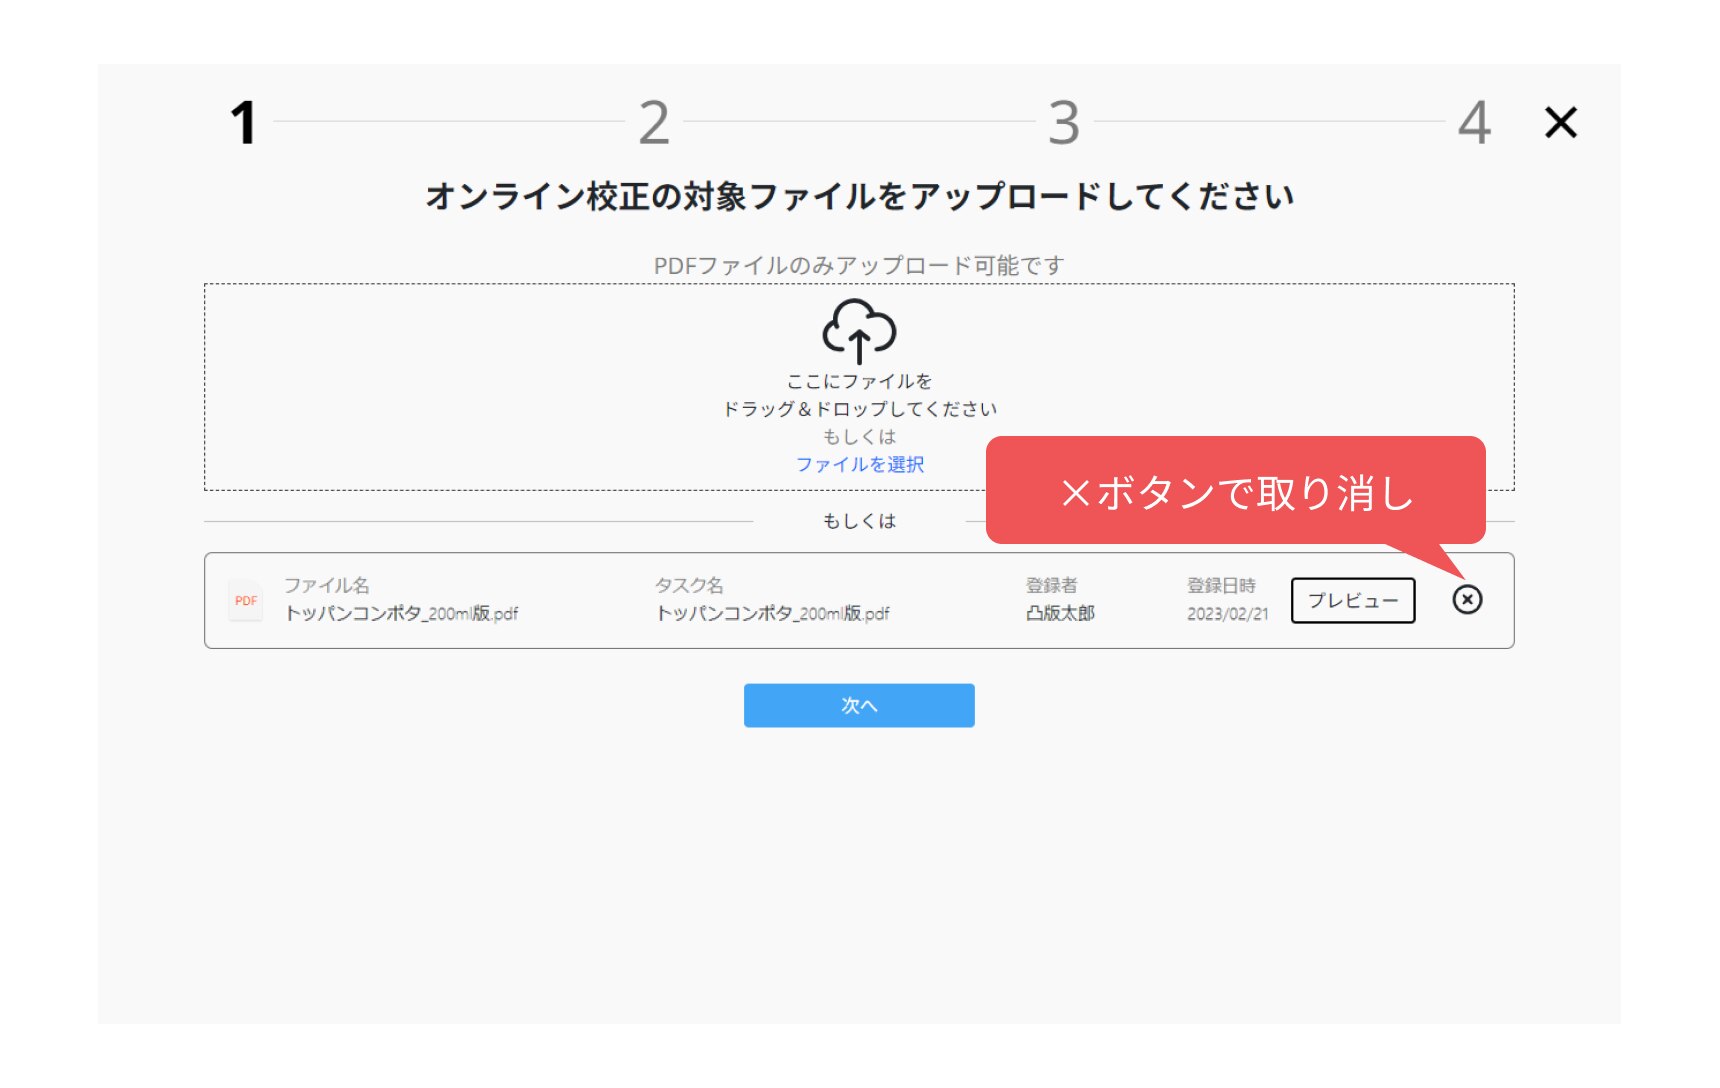Screen dimensions: 1720x1088
Task: Go to step 4 in the wizard
Action: point(1474,123)
